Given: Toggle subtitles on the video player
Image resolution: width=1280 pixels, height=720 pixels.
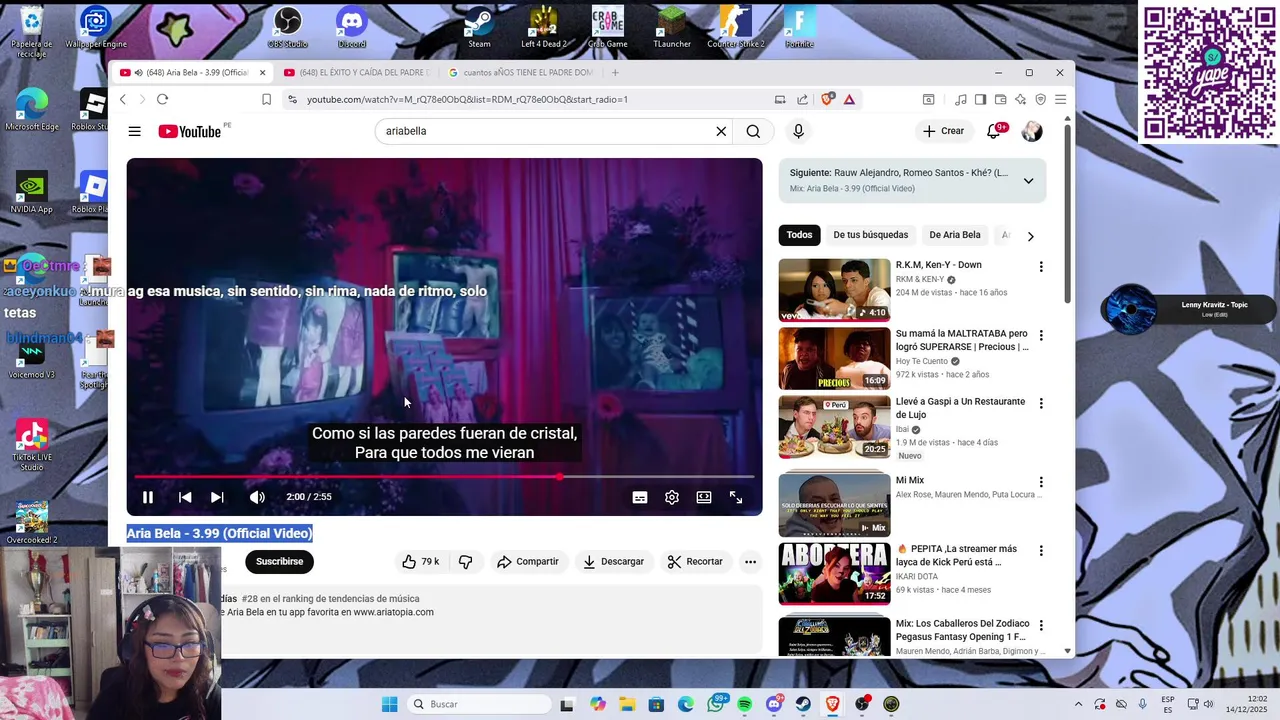Looking at the screenshot, I should (x=640, y=497).
